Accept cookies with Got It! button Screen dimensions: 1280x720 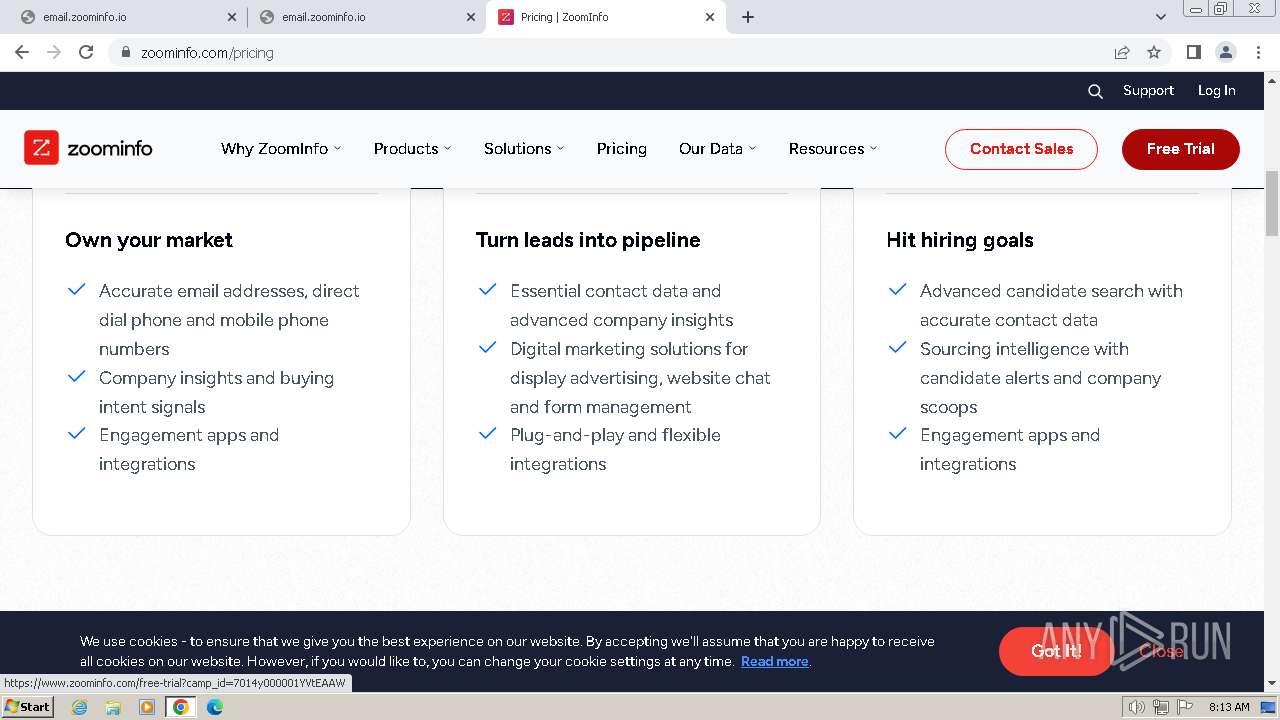coord(1056,651)
